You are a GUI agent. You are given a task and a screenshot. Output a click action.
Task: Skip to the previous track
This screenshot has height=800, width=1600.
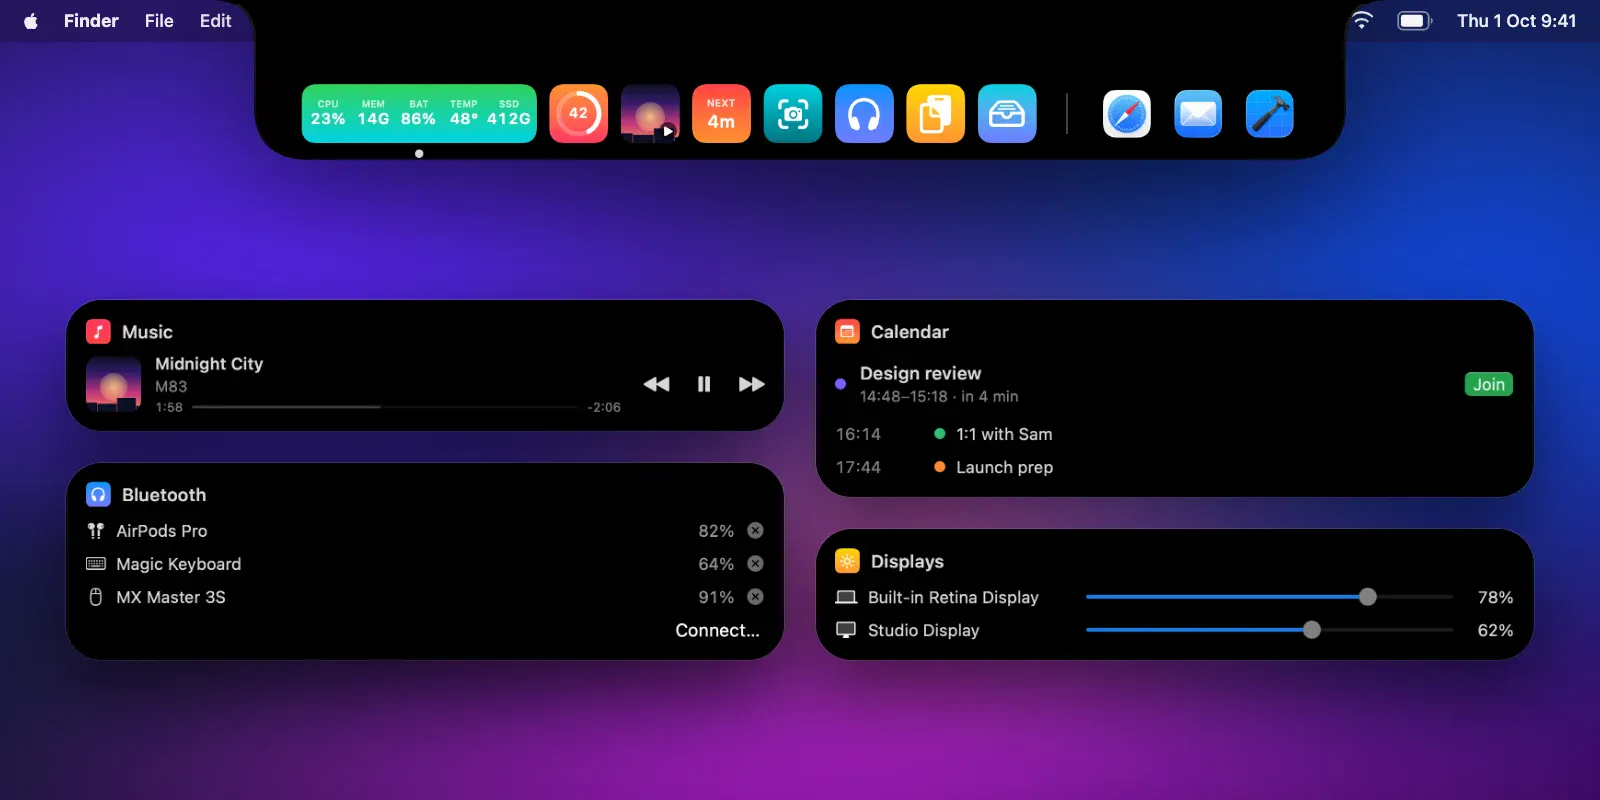pyautogui.click(x=657, y=384)
